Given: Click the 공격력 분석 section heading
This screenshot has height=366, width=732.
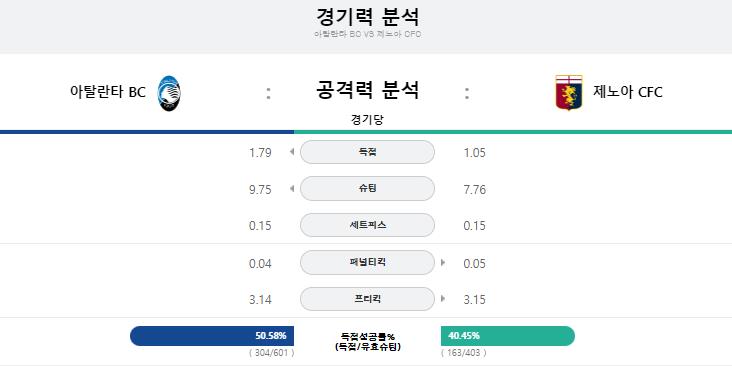Looking at the screenshot, I should [x=367, y=90].
